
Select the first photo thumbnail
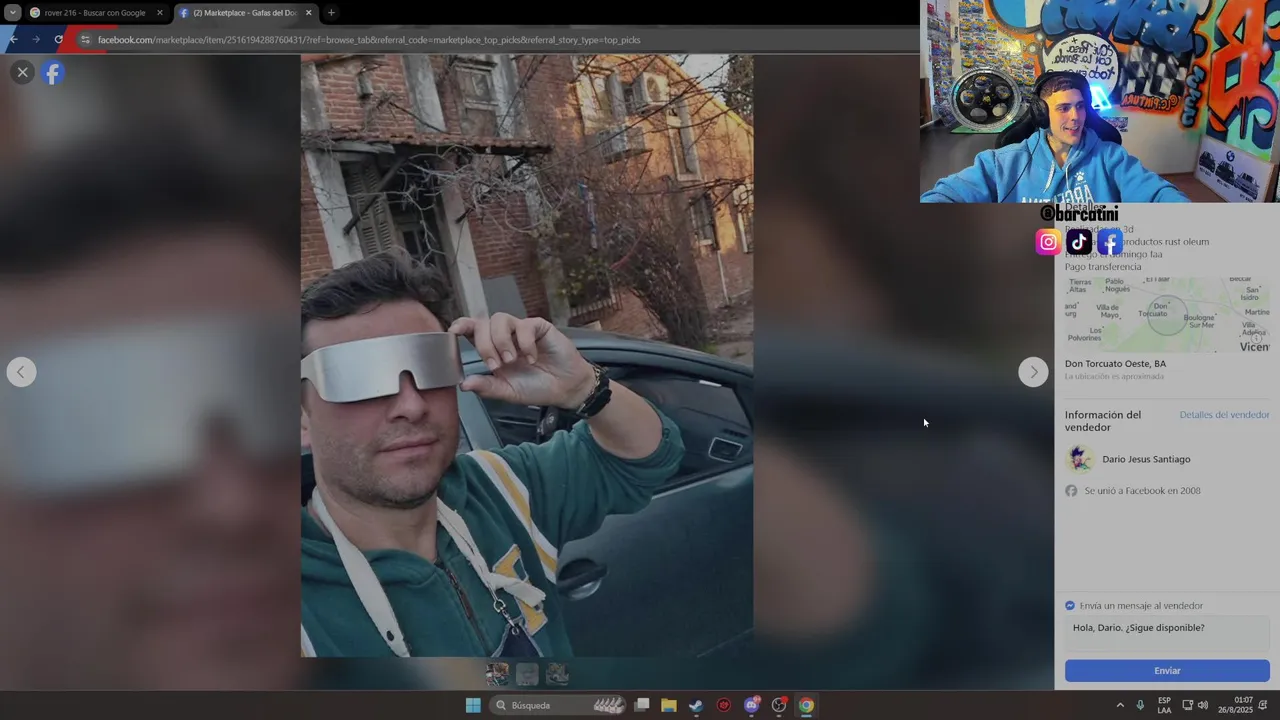(497, 674)
